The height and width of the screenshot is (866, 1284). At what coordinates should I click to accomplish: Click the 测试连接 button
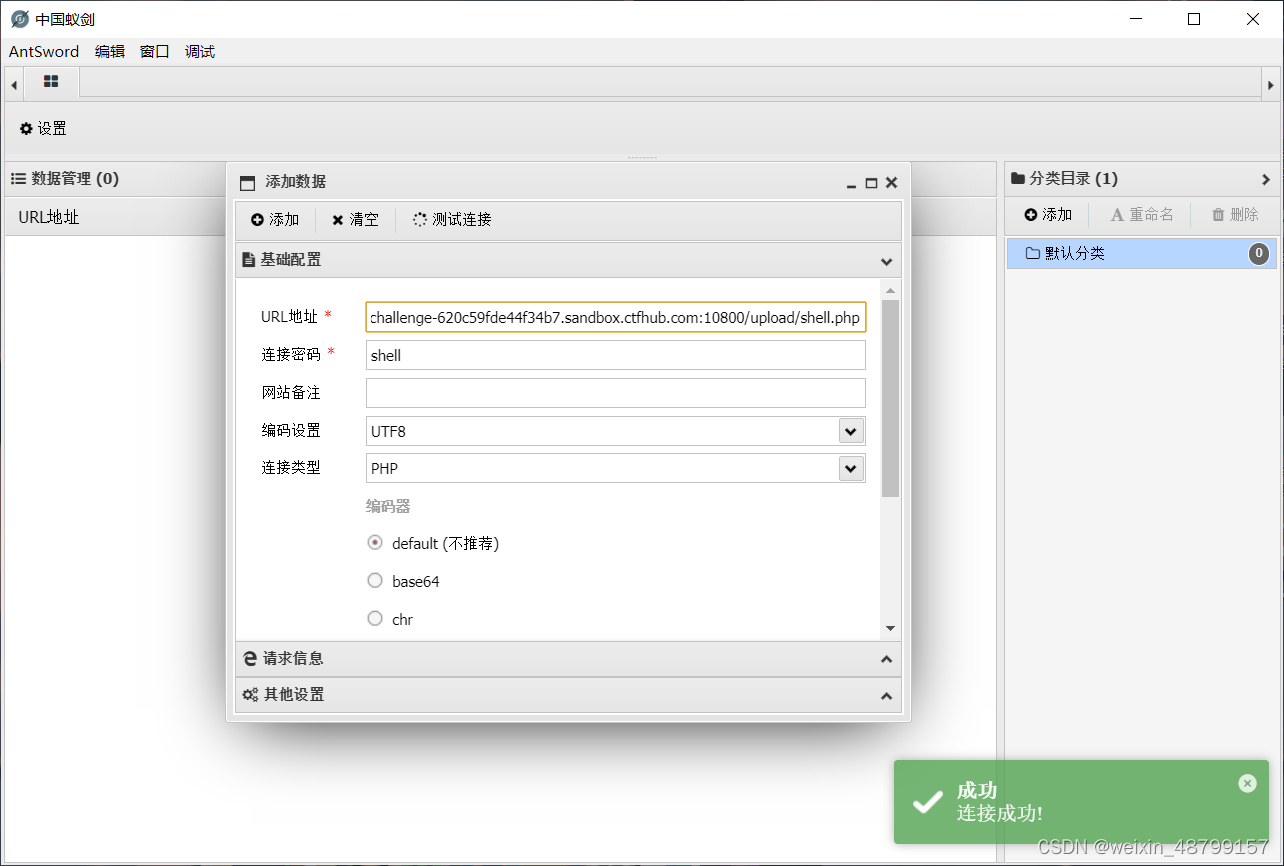pyautogui.click(x=452, y=220)
